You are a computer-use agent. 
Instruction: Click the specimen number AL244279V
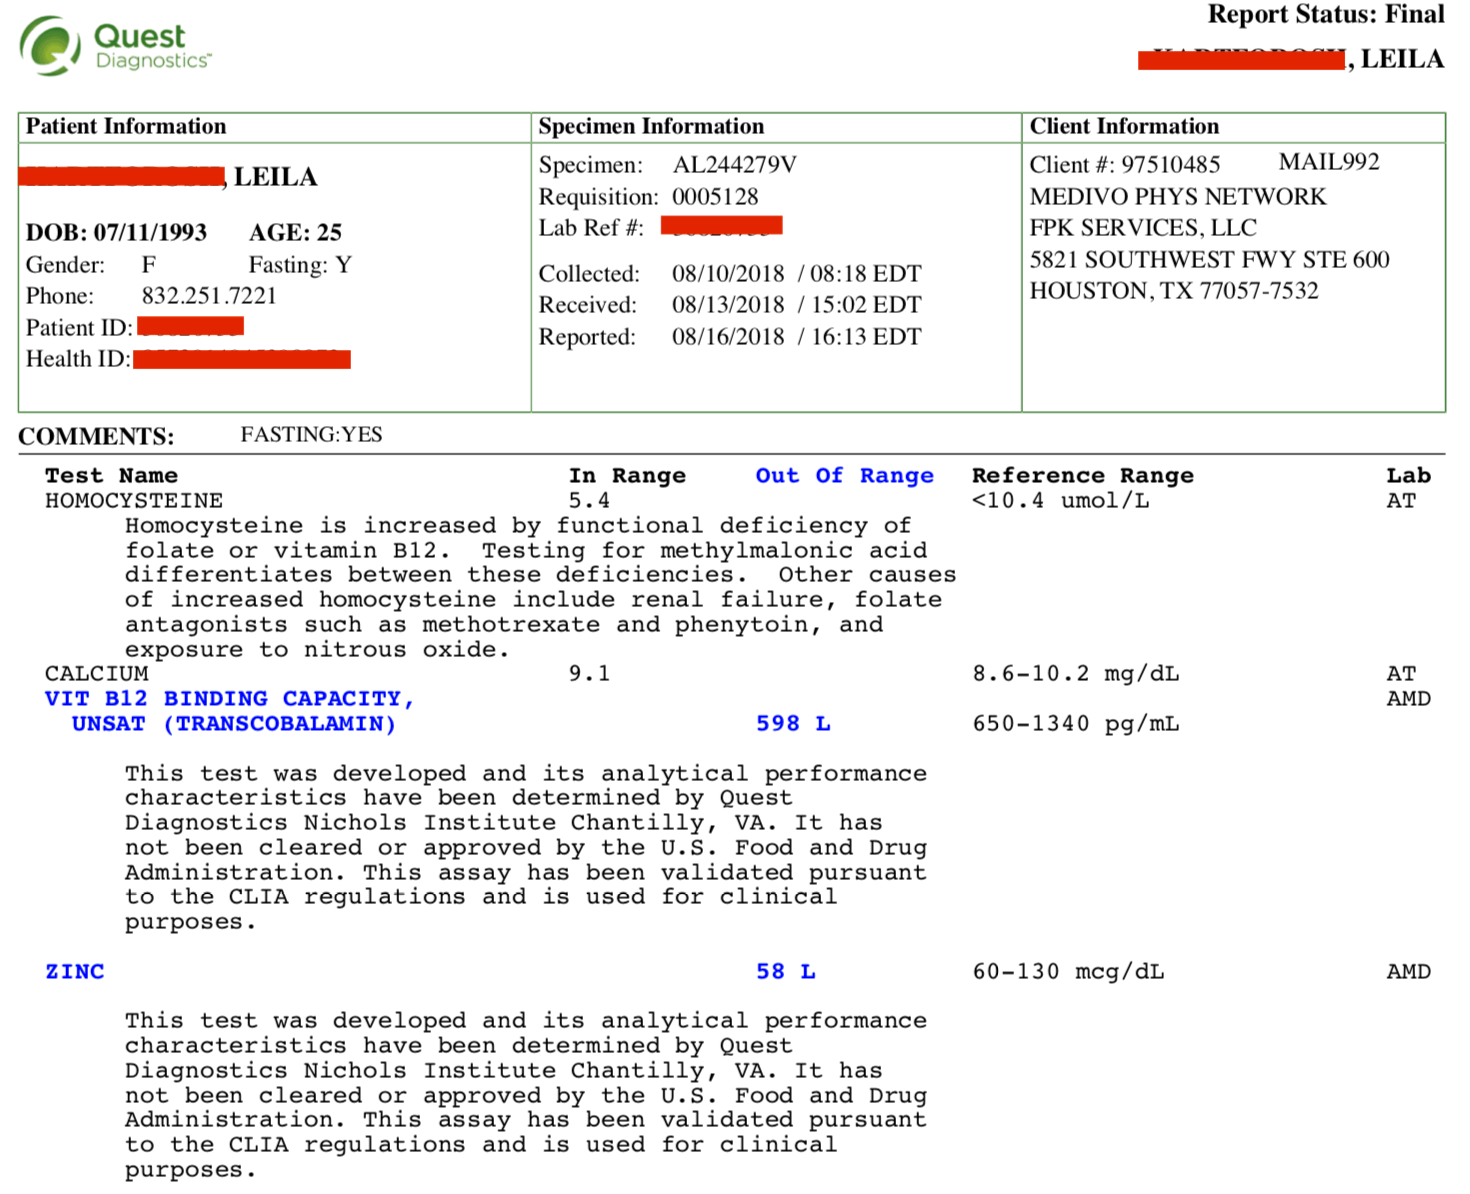coord(735,165)
